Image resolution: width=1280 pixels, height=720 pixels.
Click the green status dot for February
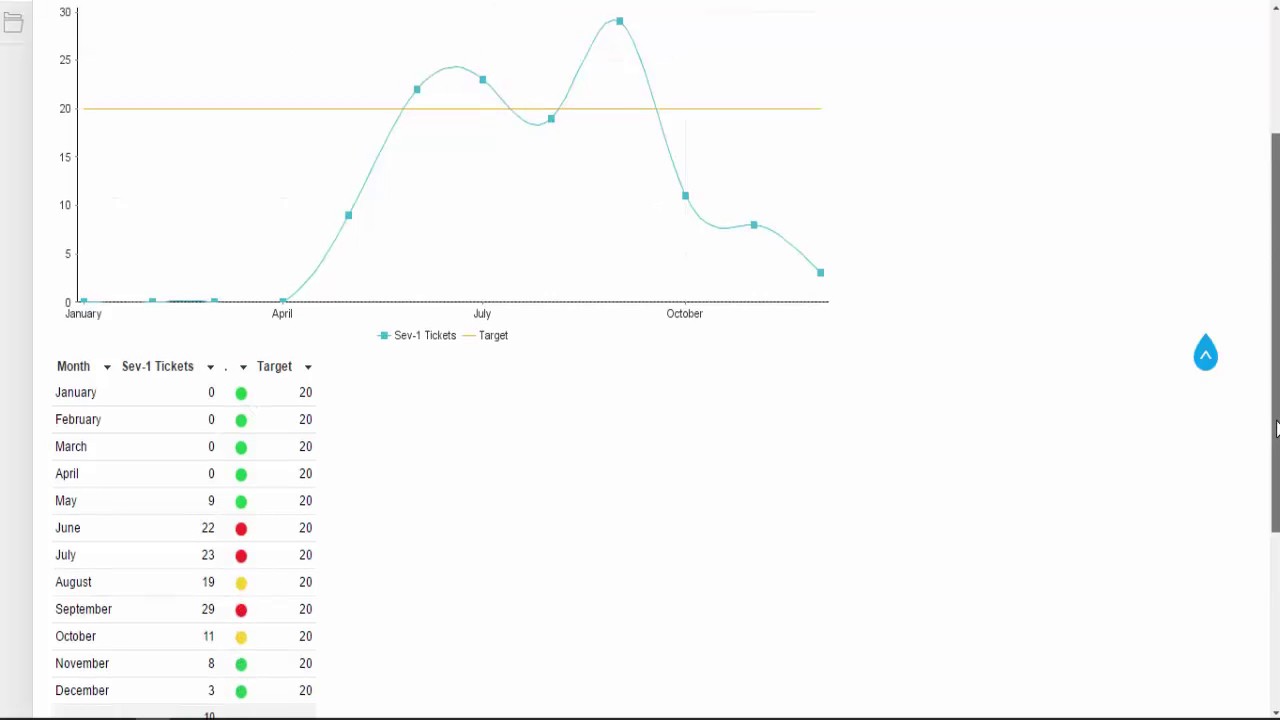[241, 420]
